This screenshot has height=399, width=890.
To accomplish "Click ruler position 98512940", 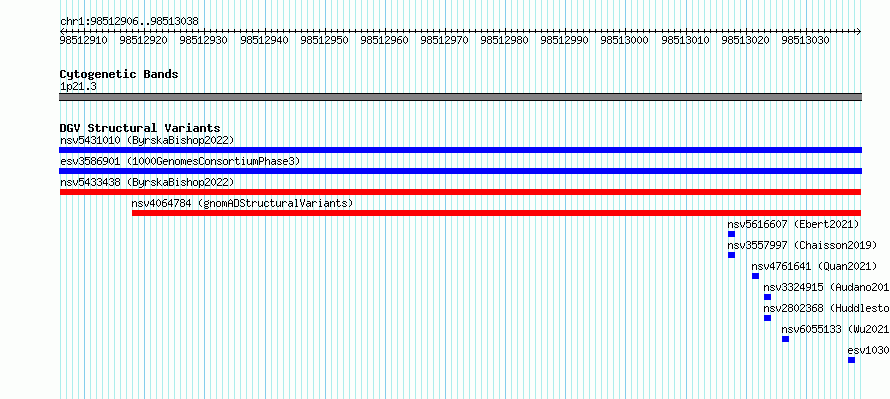I will tap(264, 41).
